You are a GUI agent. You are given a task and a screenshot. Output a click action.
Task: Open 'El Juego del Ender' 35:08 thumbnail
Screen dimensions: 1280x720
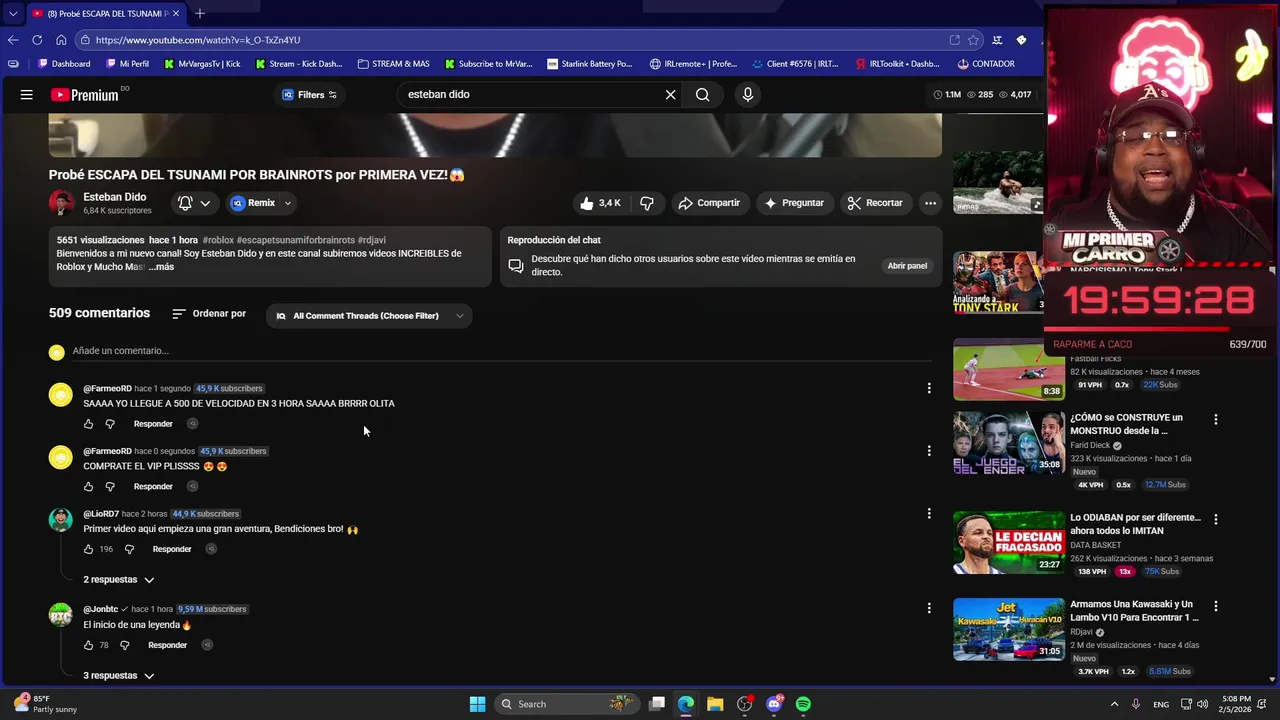click(x=1009, y=443)
